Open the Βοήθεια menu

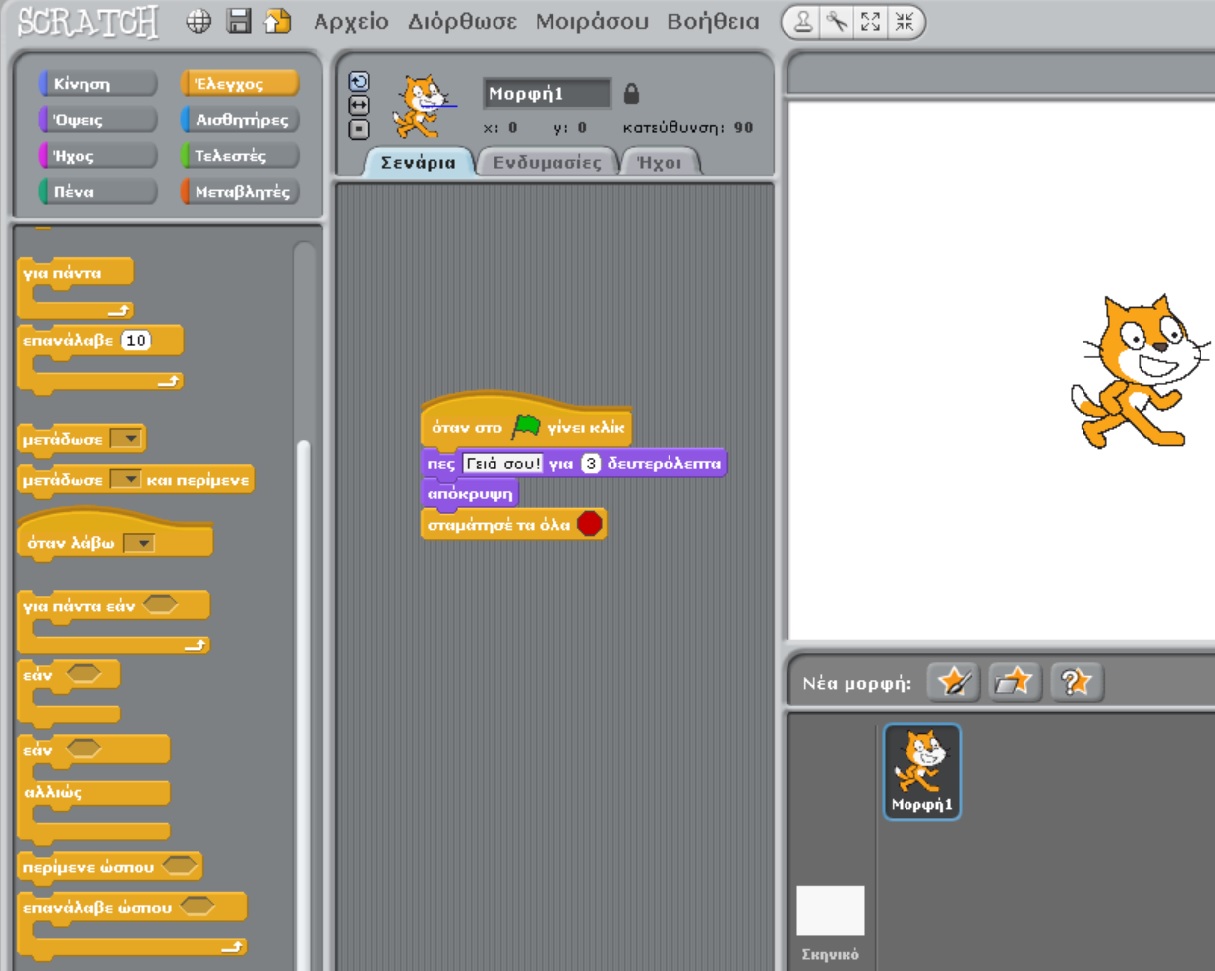tap(713, 22)
